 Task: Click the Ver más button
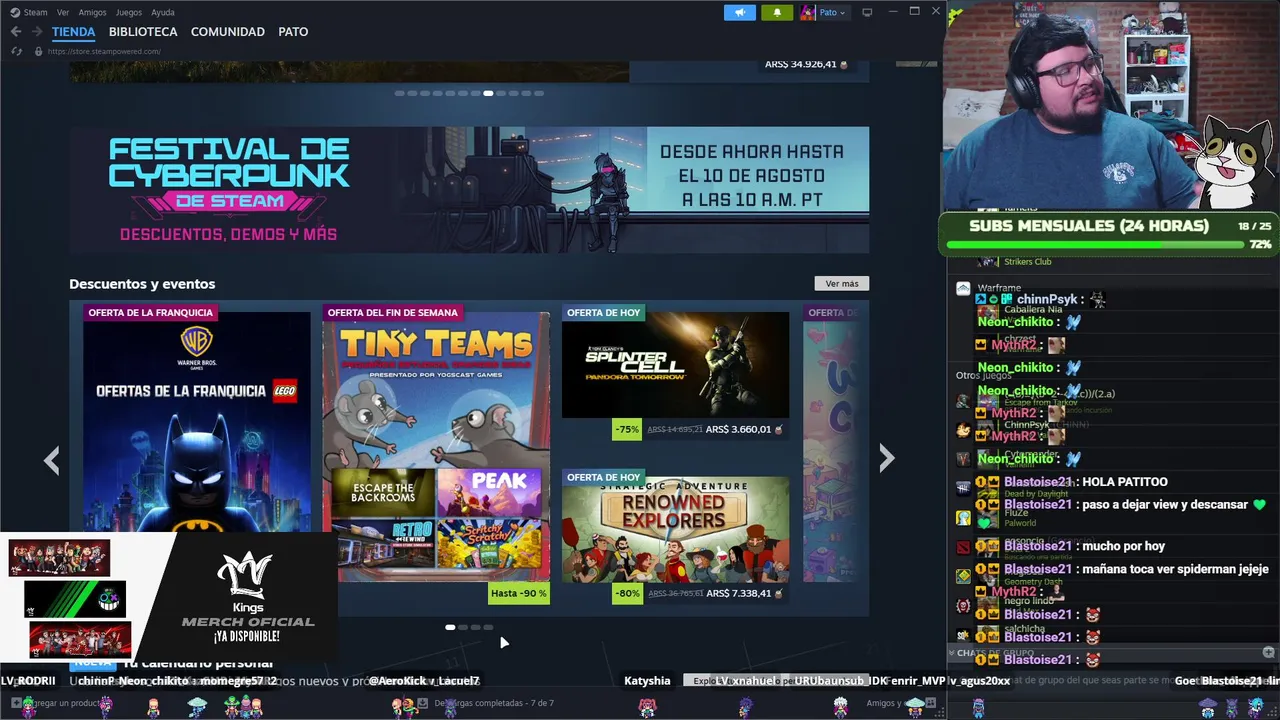pyautogui.click(x=842, y=284)
